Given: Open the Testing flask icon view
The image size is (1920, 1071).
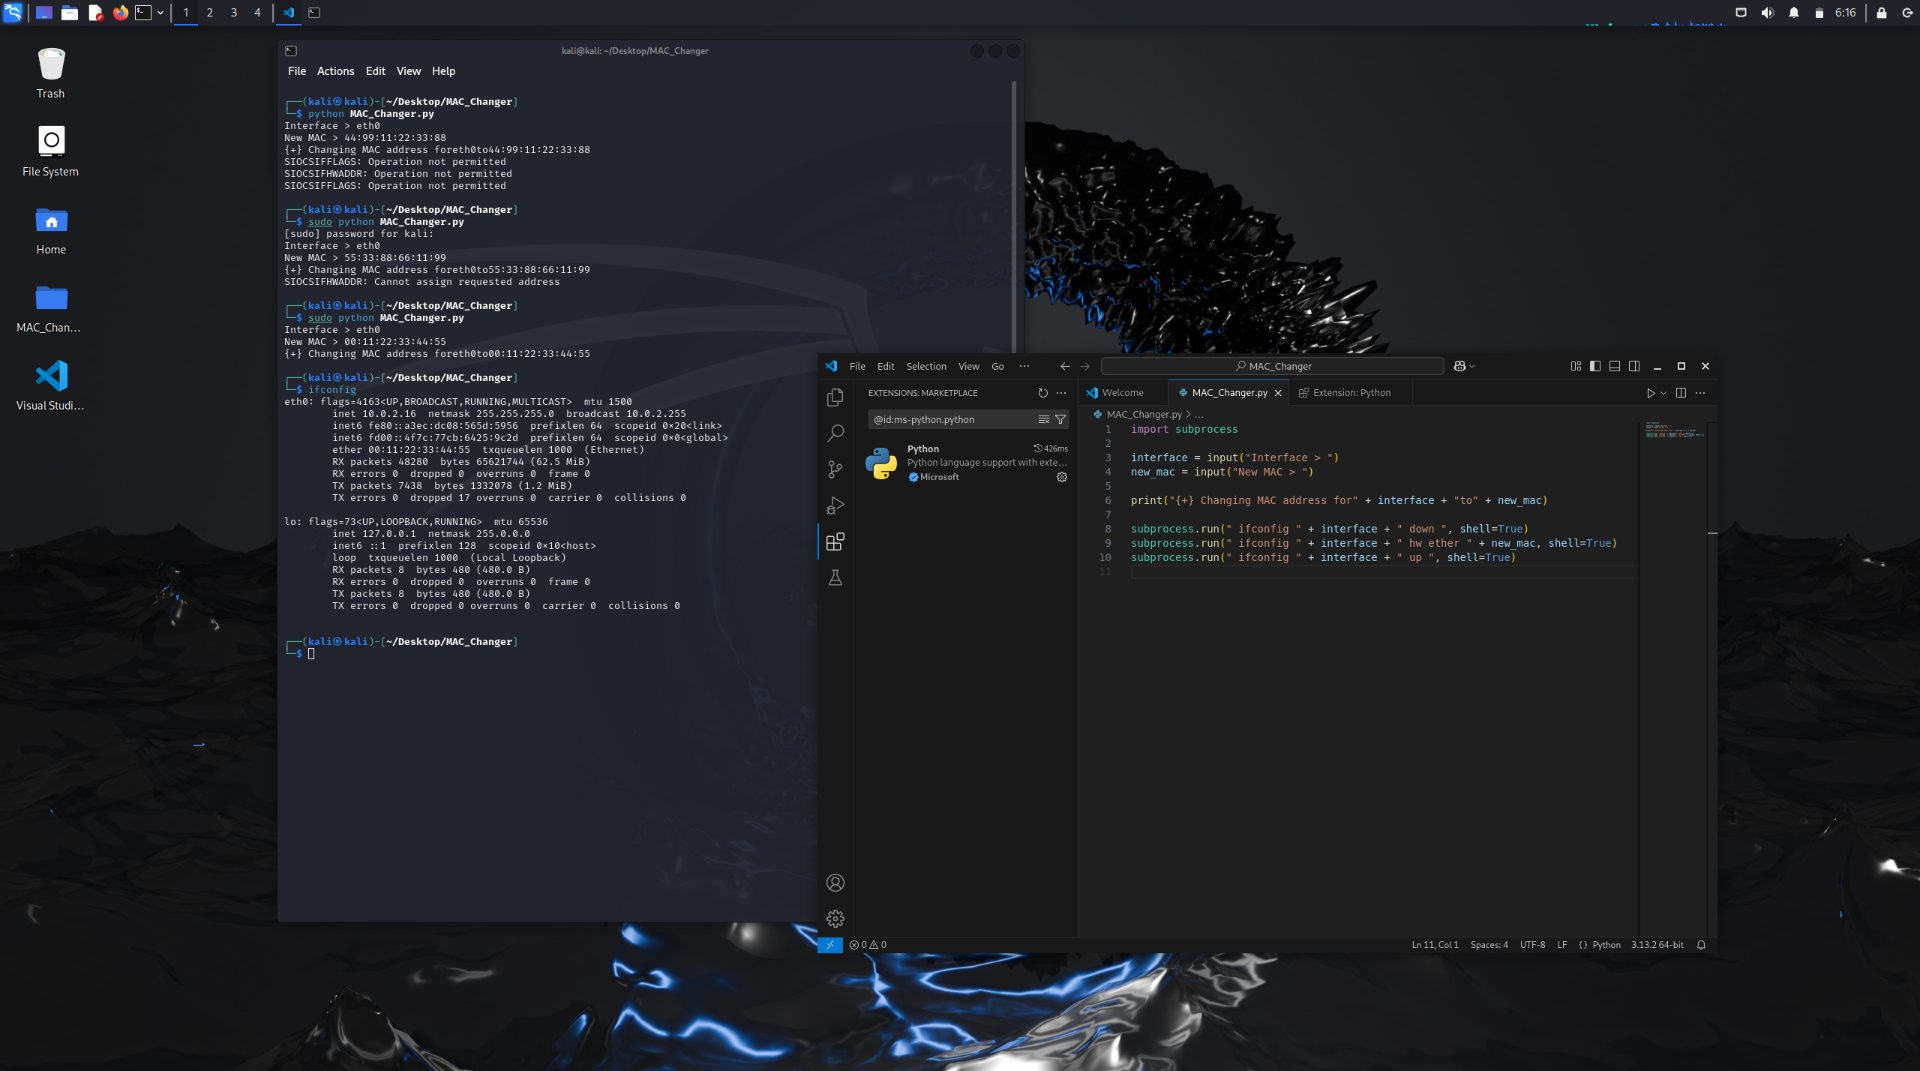Looking at the screenshot, I should [x=835, y=578].
